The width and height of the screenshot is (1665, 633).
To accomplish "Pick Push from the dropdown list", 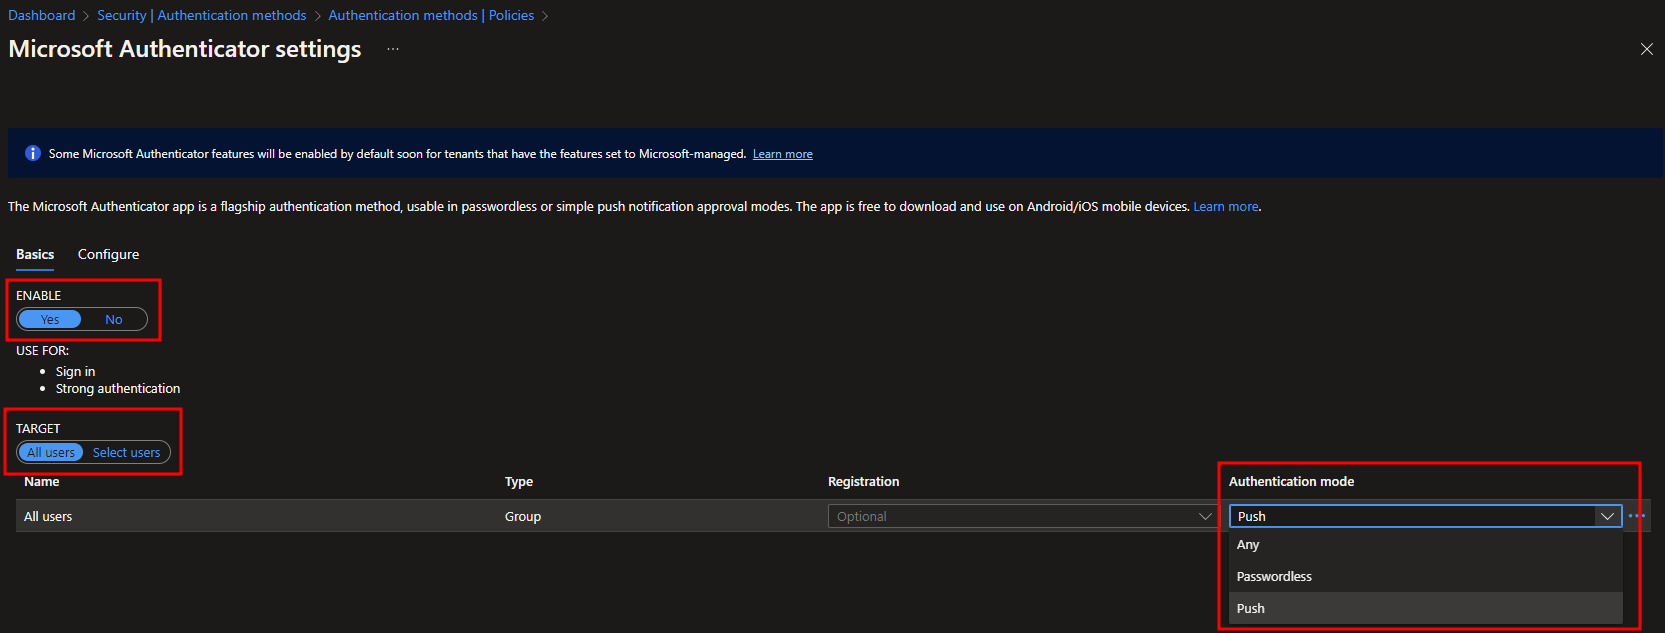I will (1251, 608).
